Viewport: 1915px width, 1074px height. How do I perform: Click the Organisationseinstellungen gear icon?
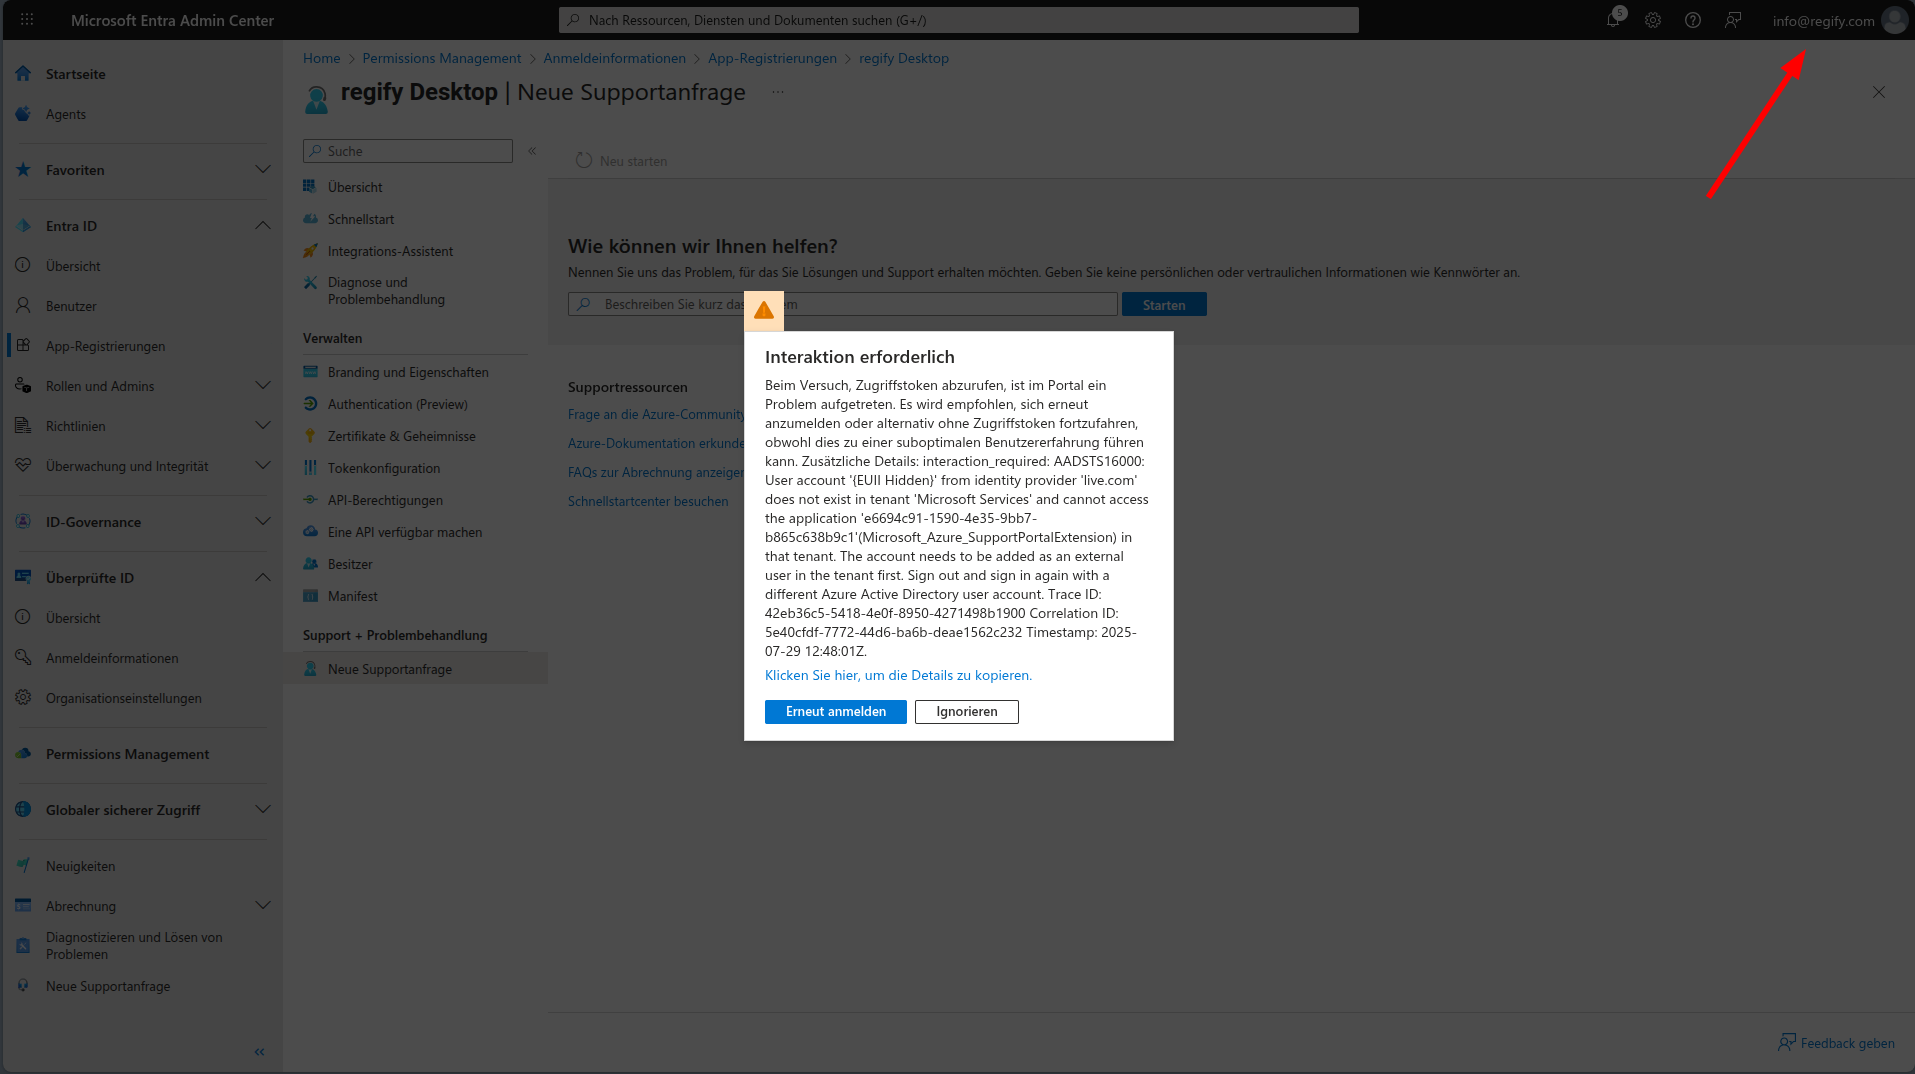tap(23, 698)
